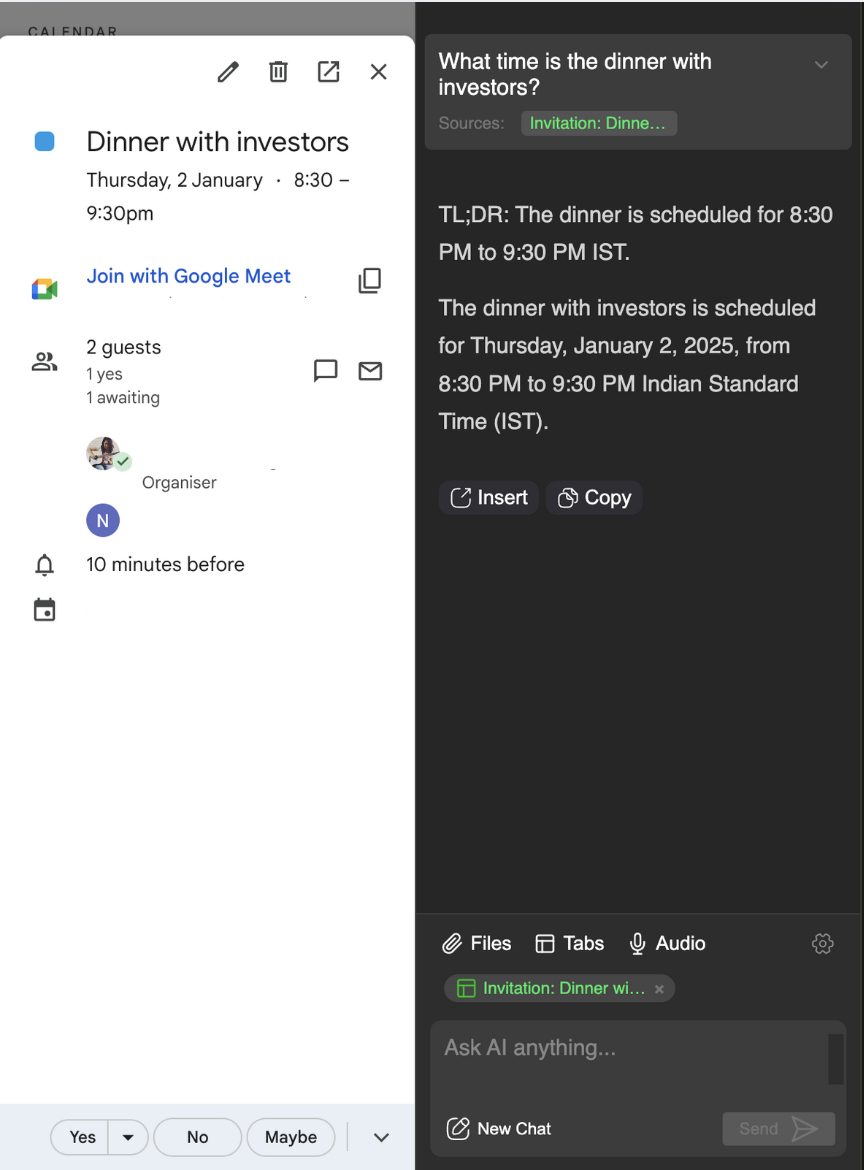Collapse the dinner question header chevron
The height and width of the screenshot is (1170, 864).
(x=821, y=65)
